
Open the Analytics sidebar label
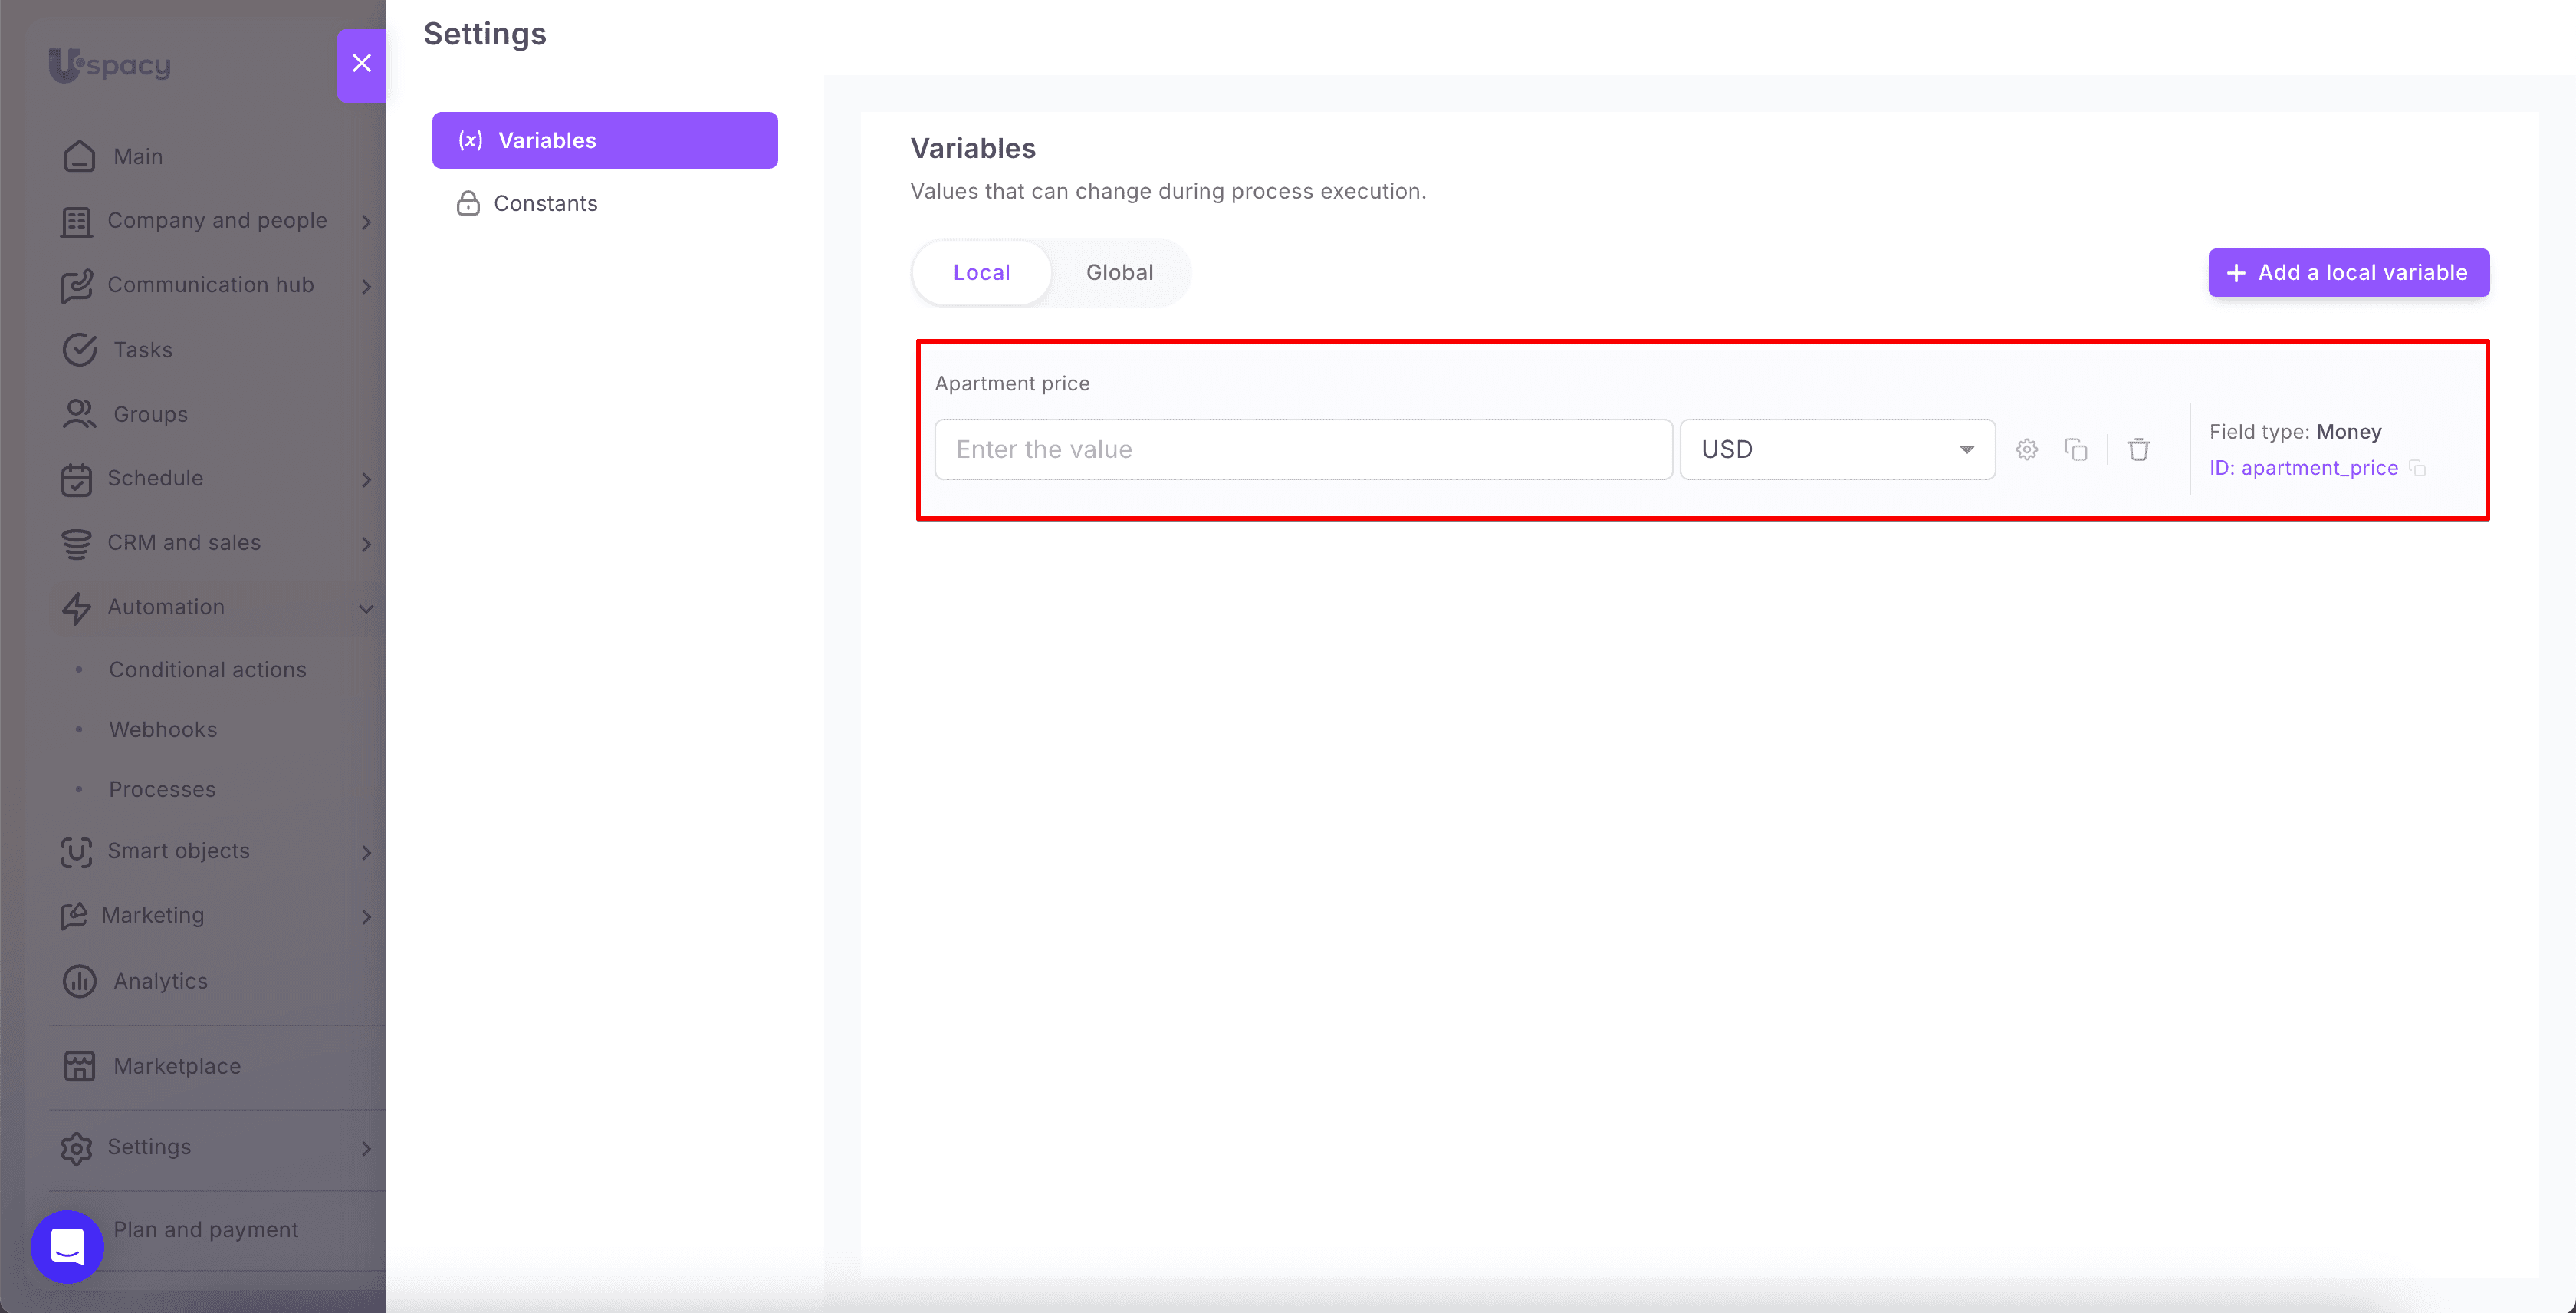[160, 981]
